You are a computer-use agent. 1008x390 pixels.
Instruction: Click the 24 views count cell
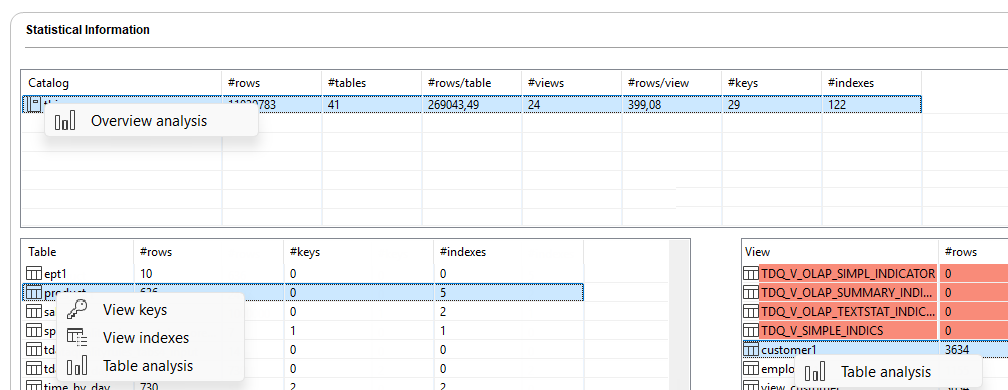coord(534,104)
